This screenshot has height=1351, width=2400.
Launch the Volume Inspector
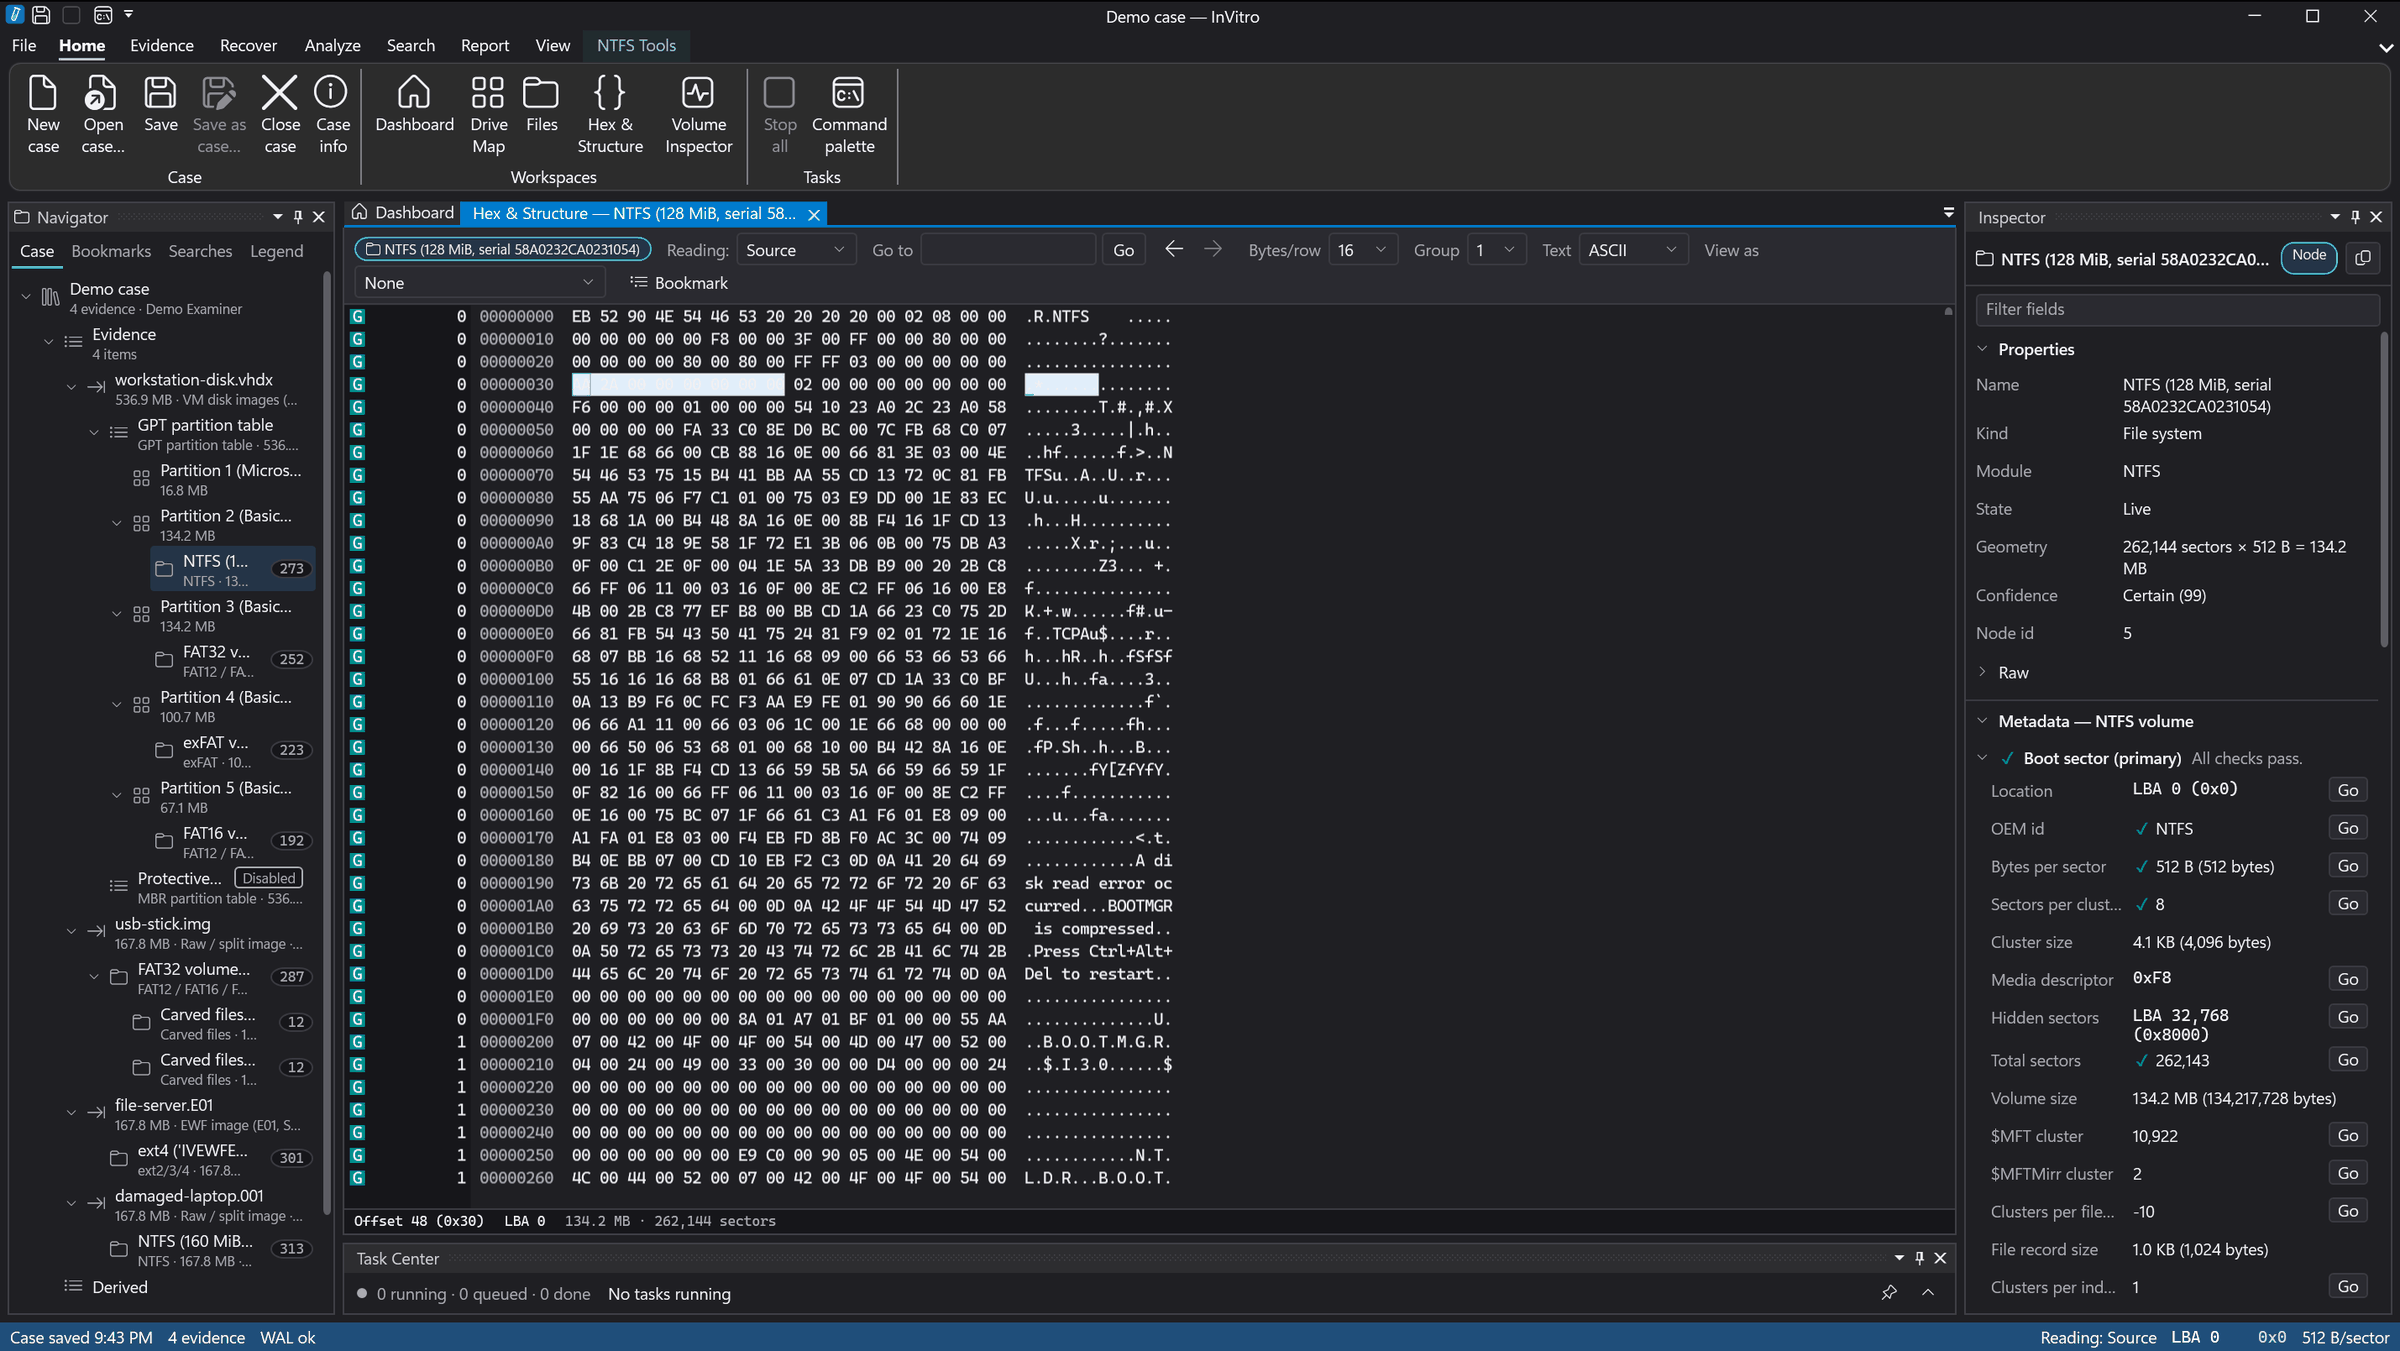[698, 114]
